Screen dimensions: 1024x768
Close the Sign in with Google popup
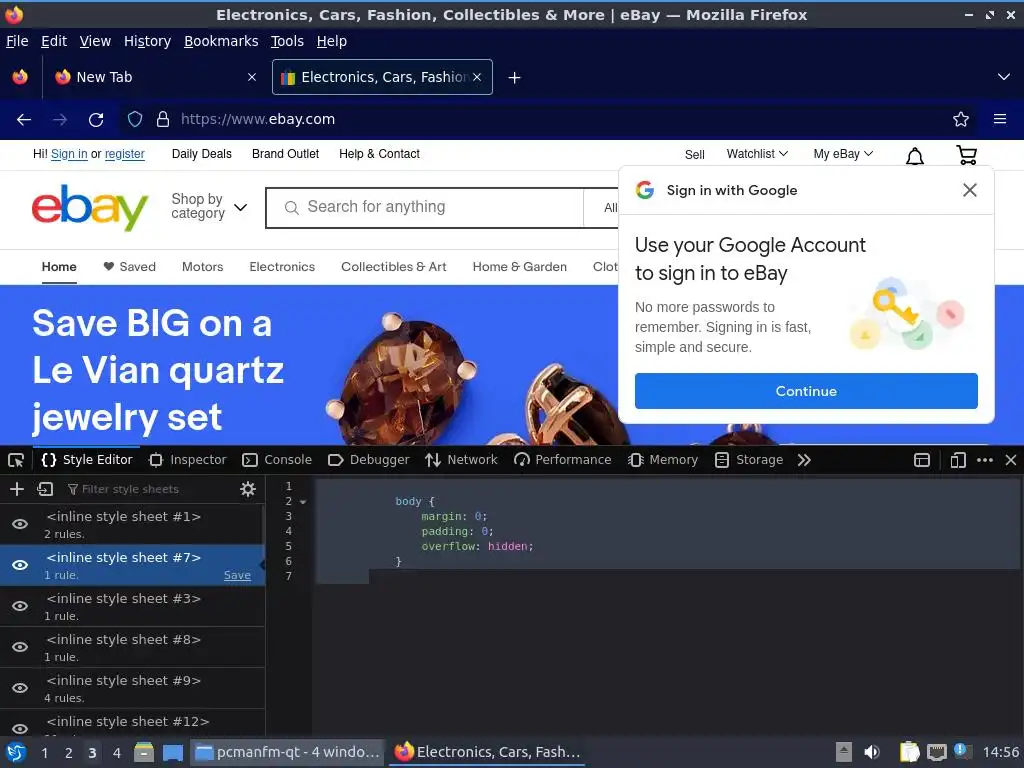[970, 190]
